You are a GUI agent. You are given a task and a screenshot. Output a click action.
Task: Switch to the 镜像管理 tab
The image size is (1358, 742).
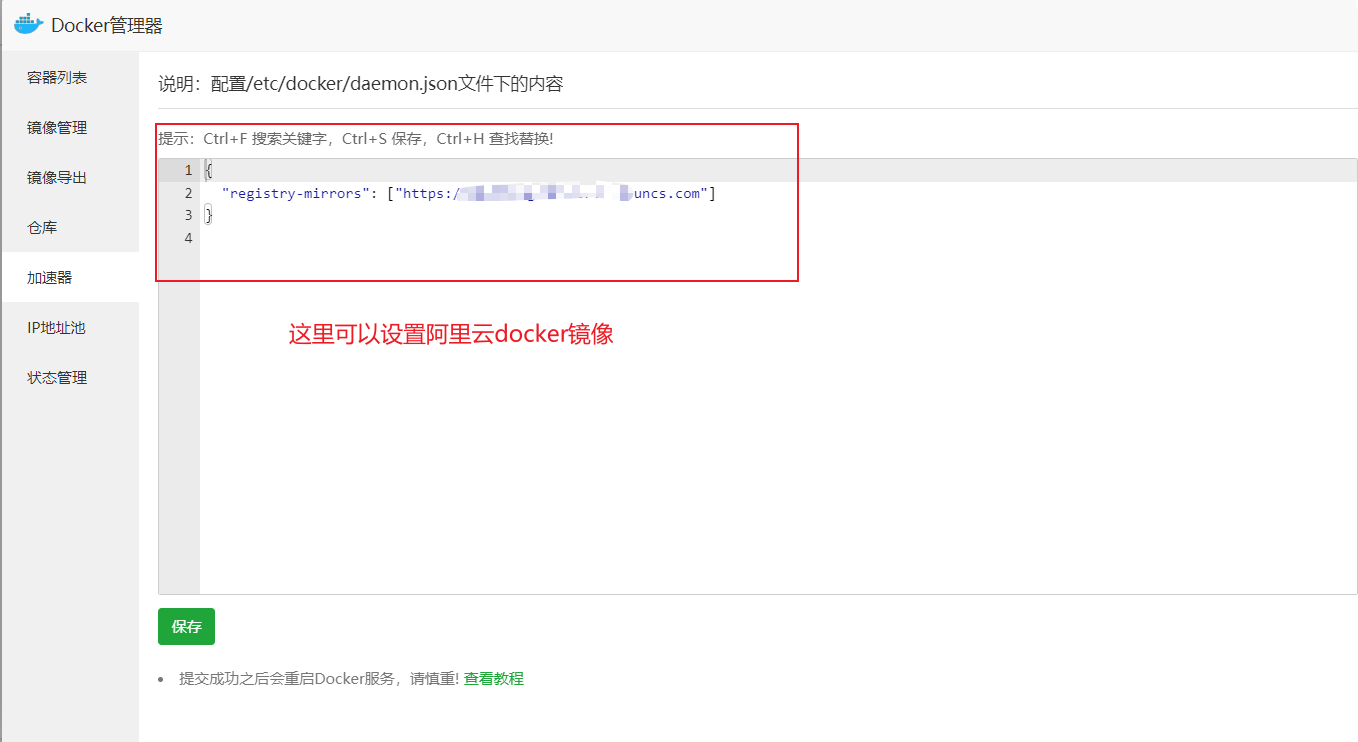click(x=70, y=127)
